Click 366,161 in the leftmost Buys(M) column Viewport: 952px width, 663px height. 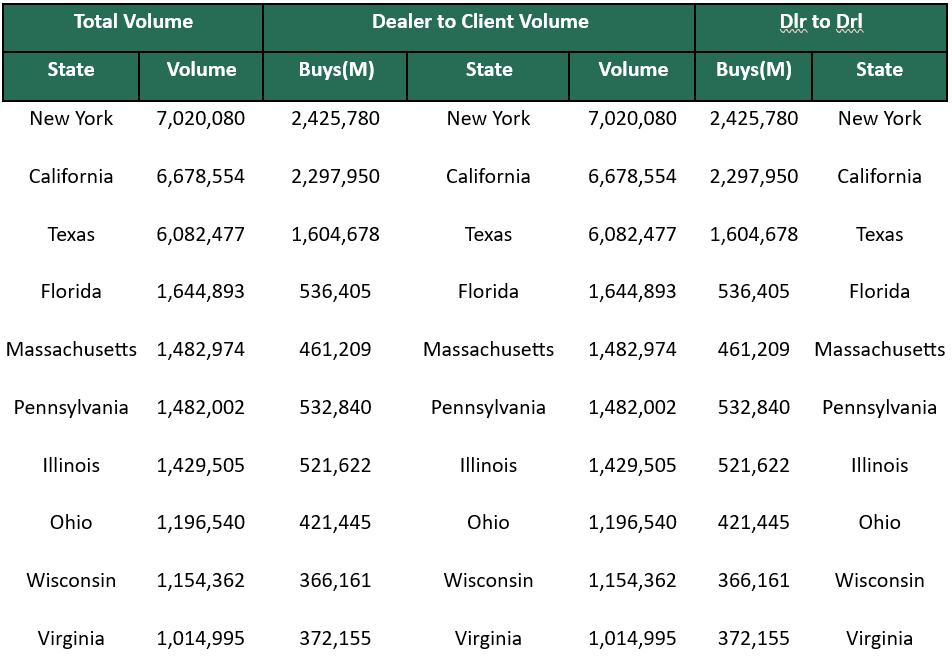(335, 581)
